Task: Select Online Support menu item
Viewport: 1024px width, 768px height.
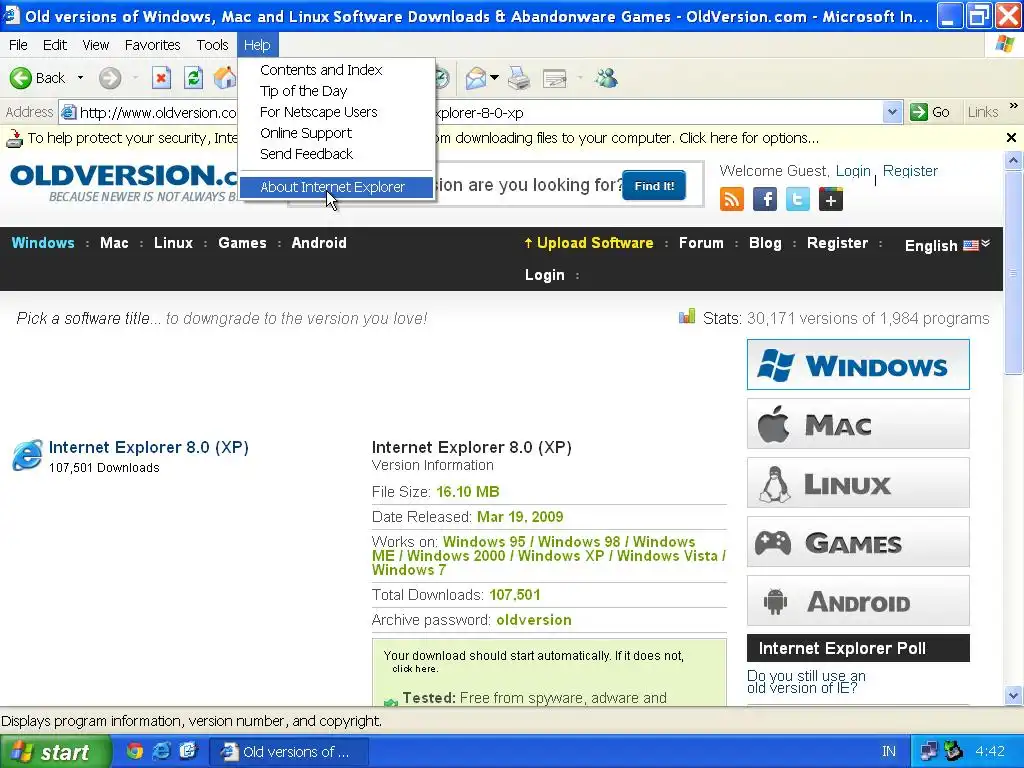Action: click(336, 133)
